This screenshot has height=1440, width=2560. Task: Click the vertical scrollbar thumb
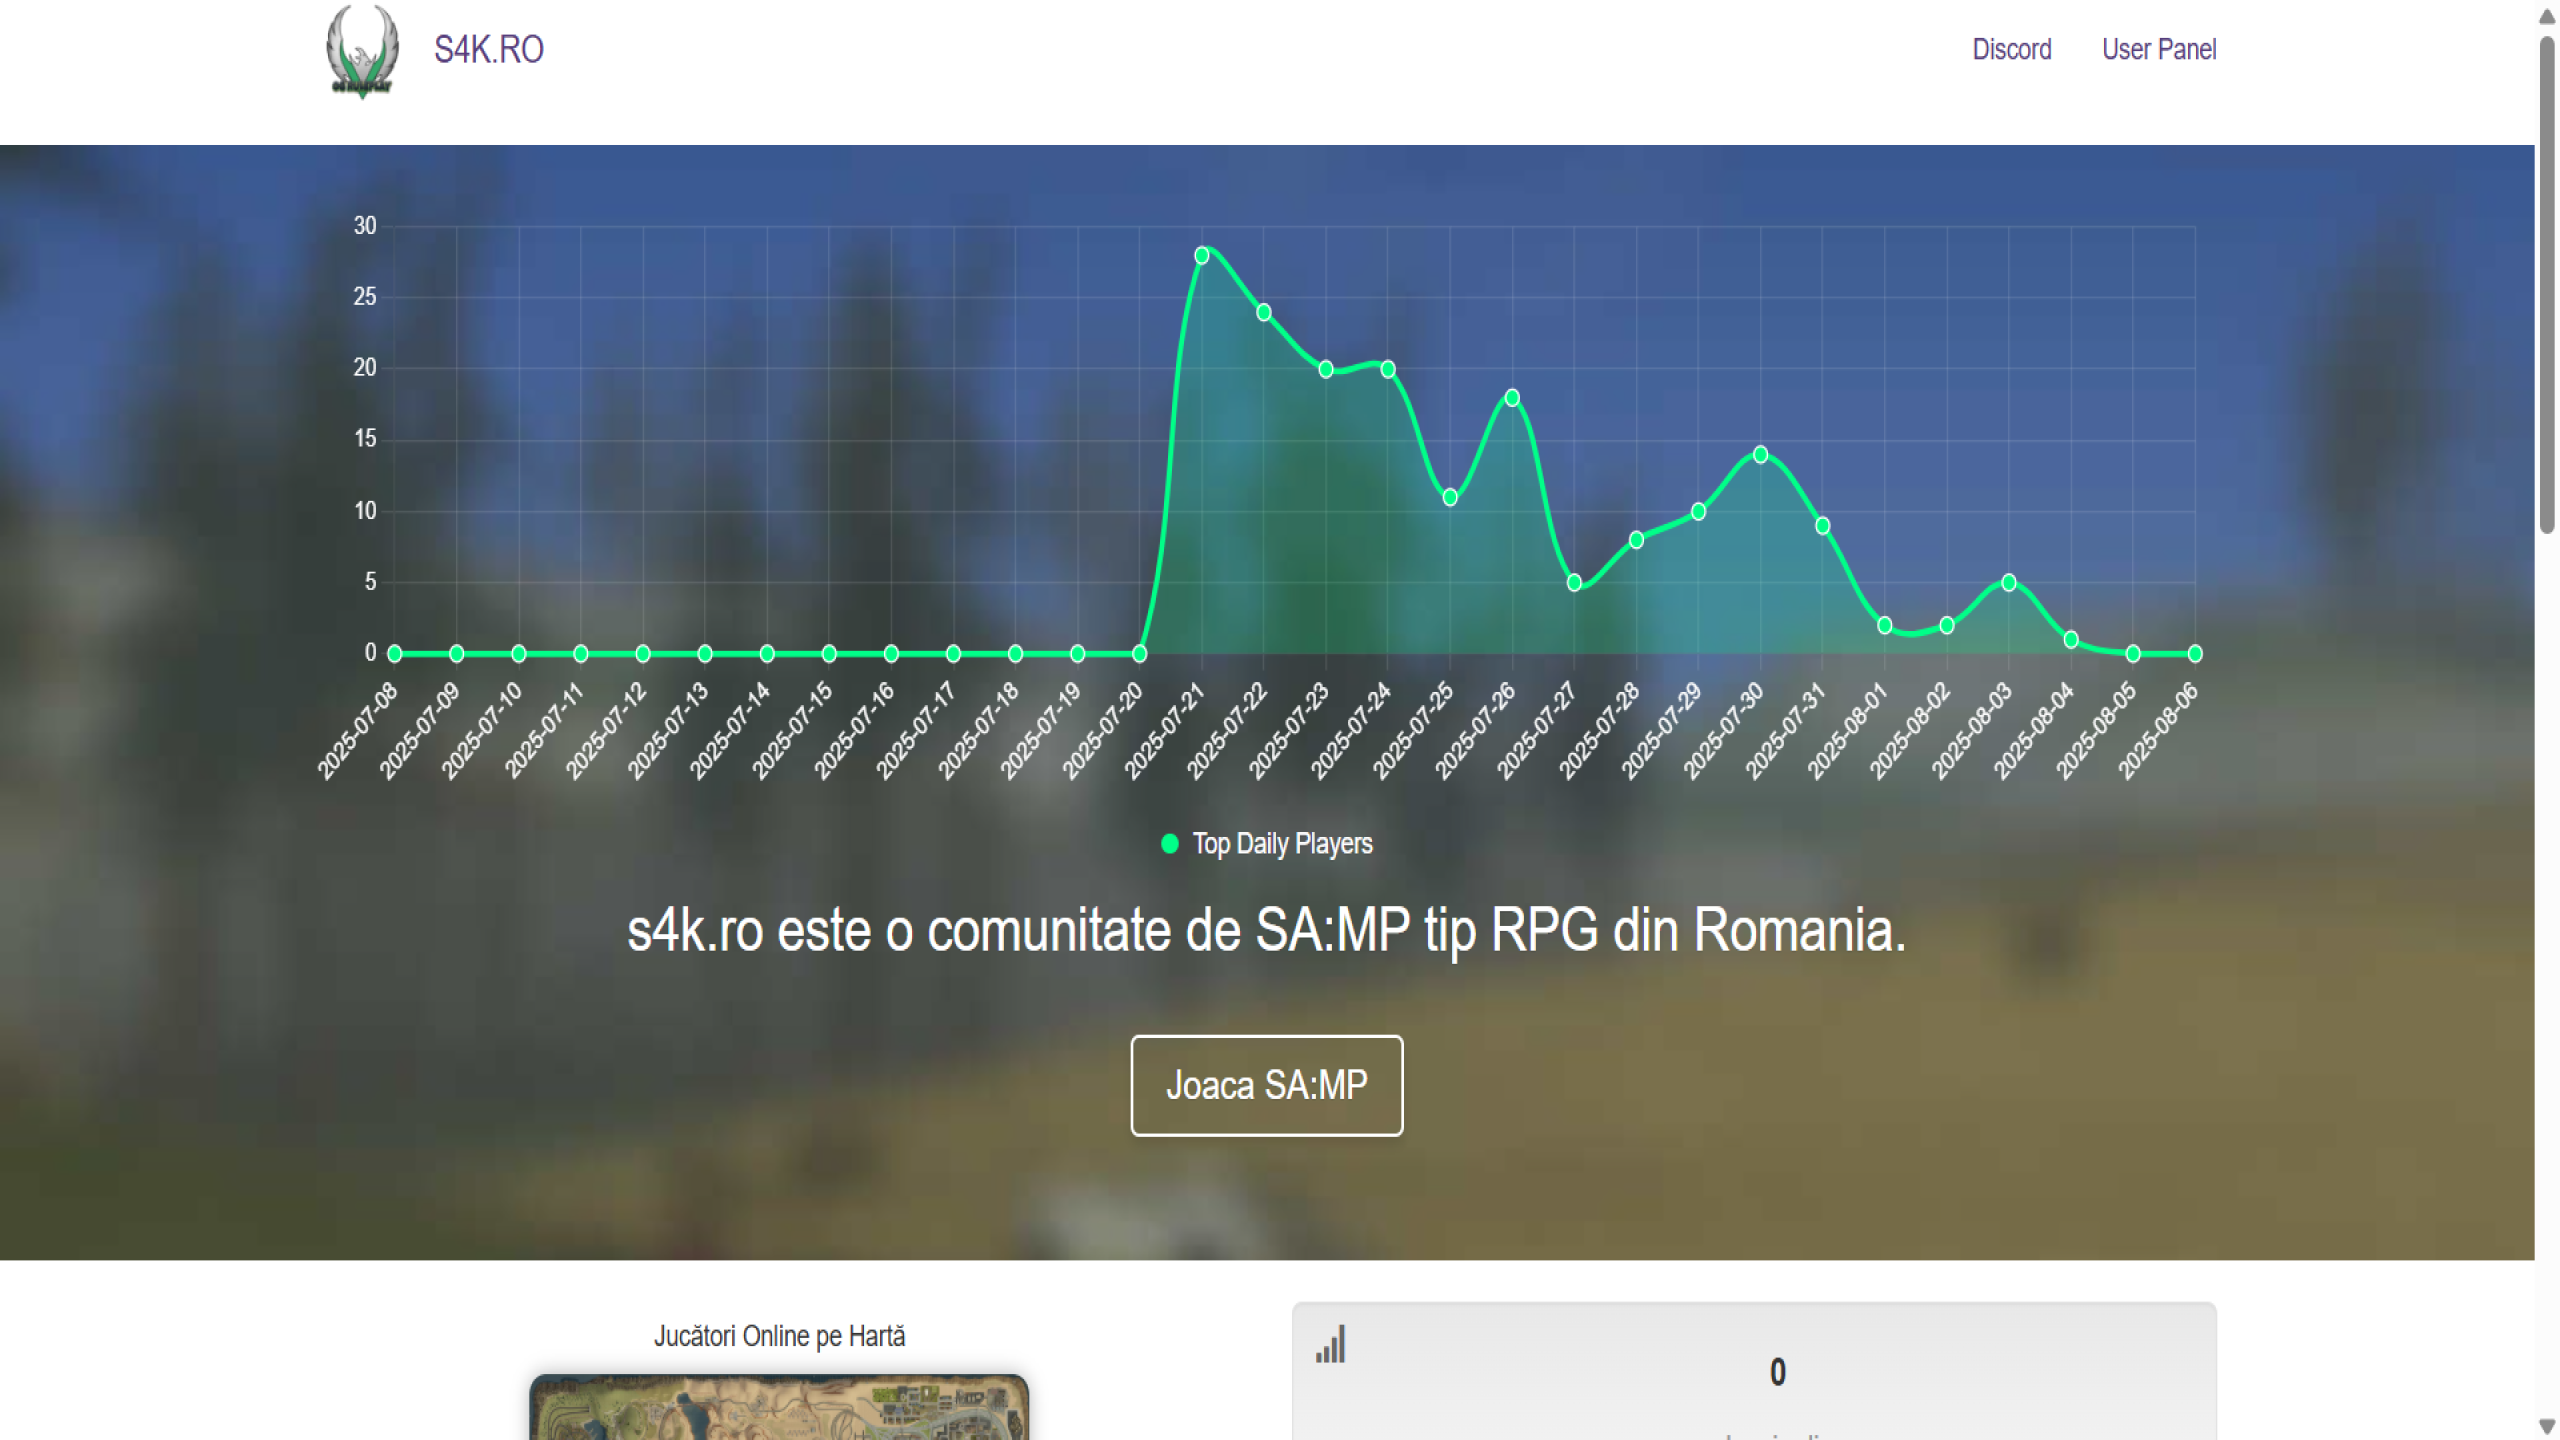point(2547,285)
